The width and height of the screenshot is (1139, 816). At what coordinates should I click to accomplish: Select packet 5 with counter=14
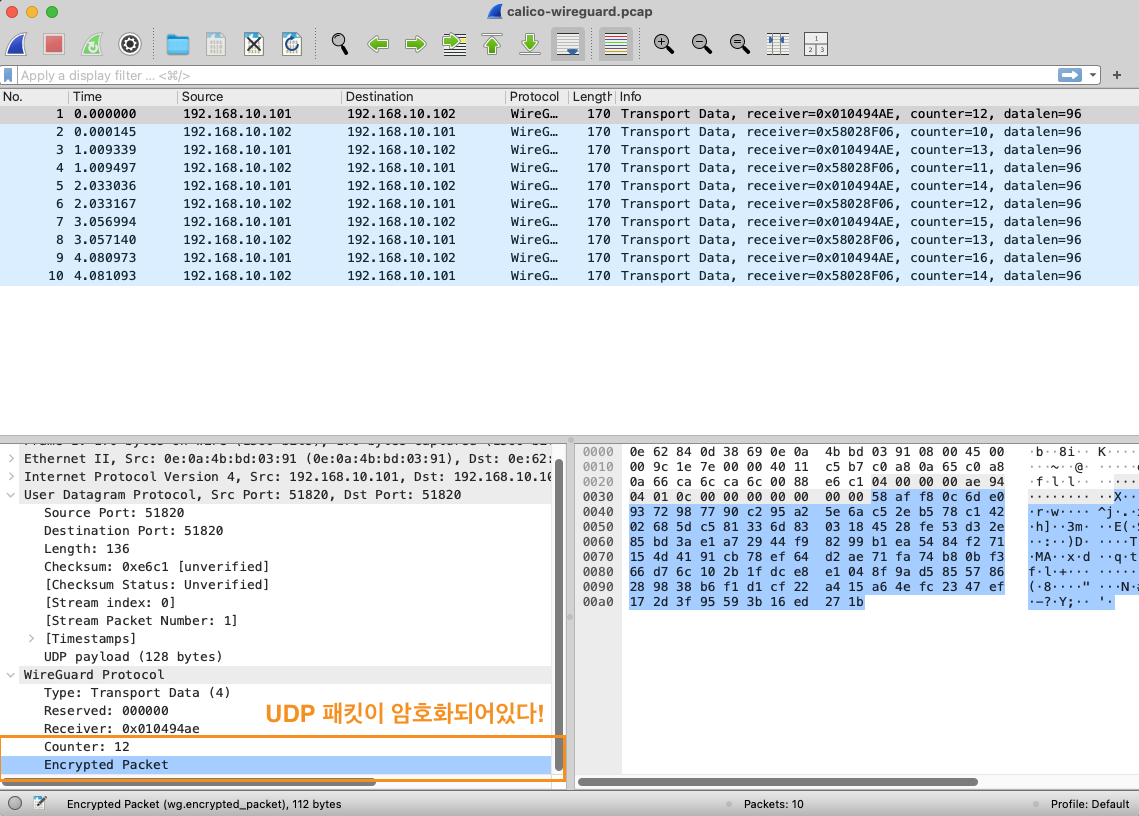570,186
